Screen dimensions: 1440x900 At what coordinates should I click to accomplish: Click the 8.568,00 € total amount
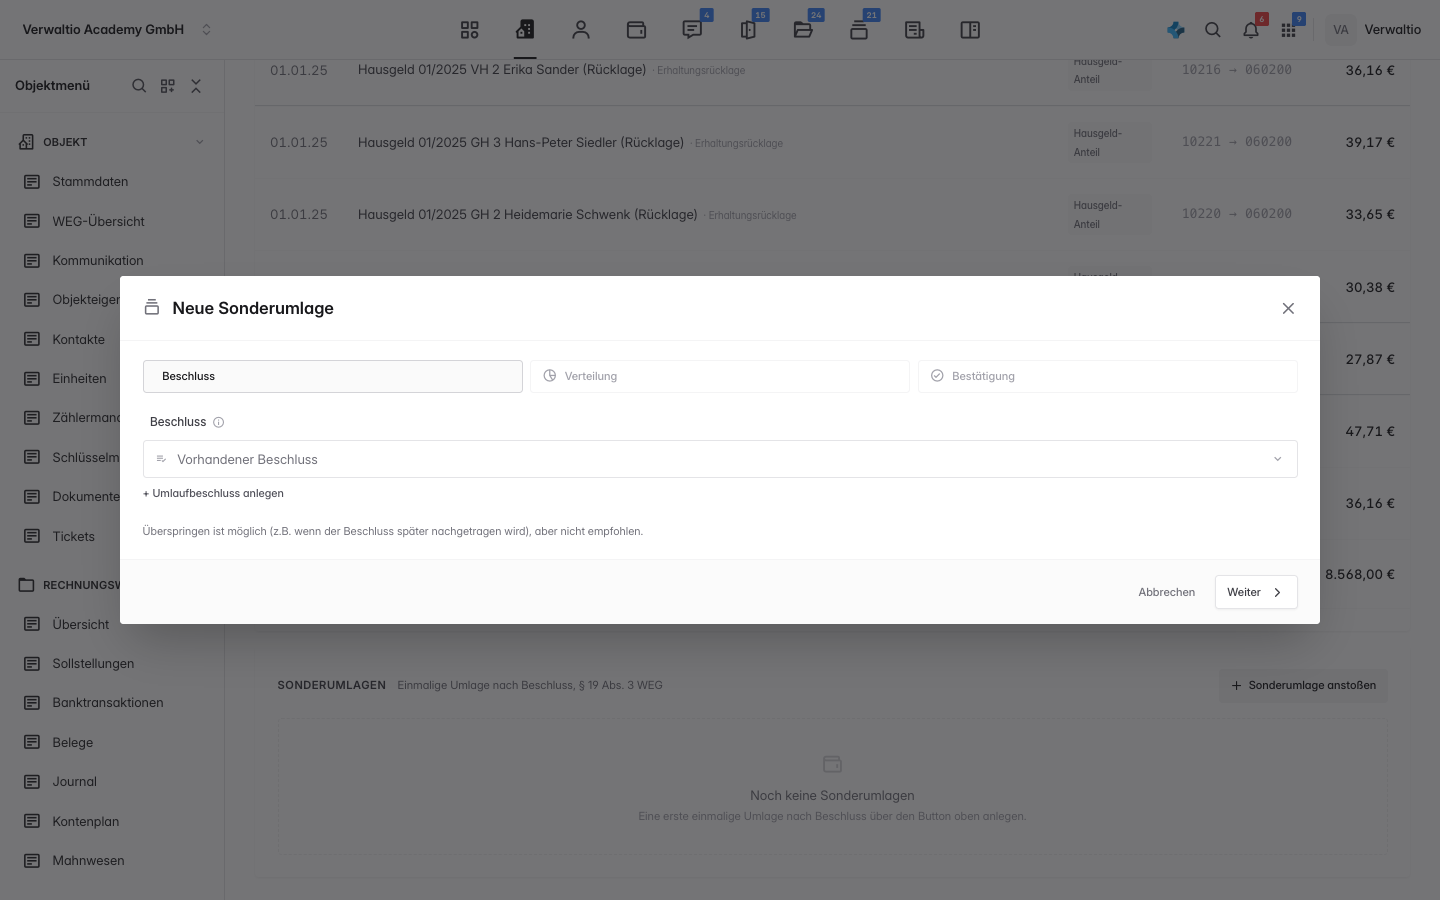1360,574
